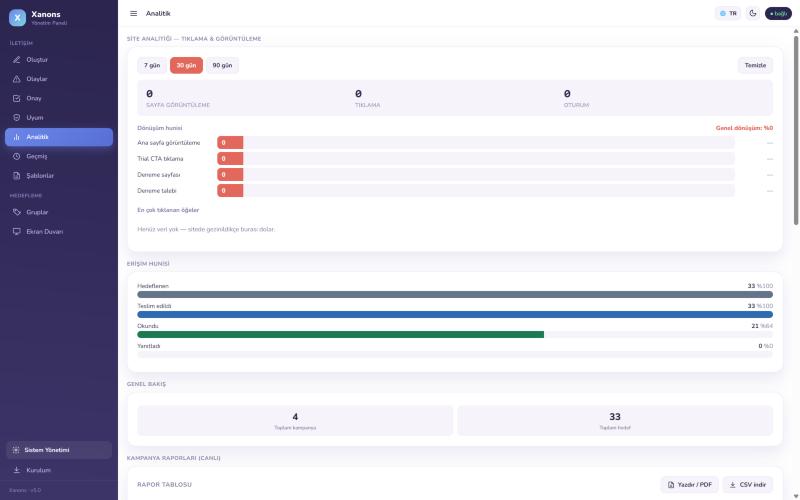
Task: Open the hamburger menu icon beside Analitik
Action: click(134, 13)
